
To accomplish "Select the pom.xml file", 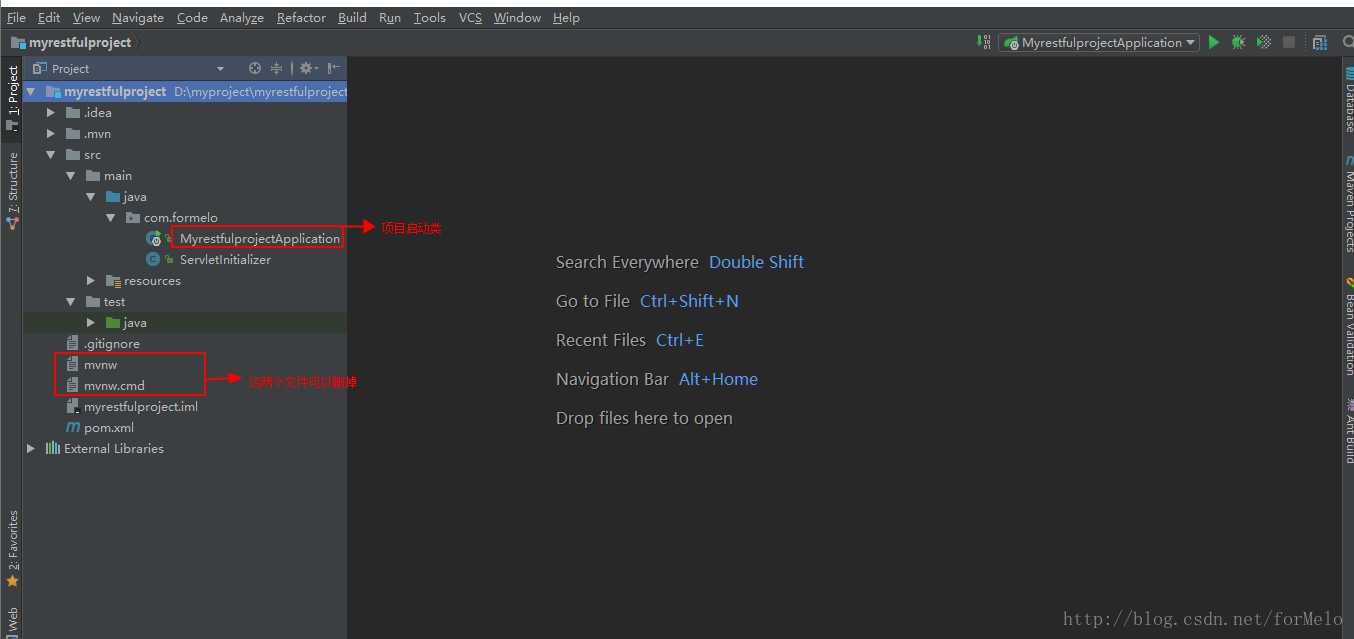I will (x=109, y=427).
